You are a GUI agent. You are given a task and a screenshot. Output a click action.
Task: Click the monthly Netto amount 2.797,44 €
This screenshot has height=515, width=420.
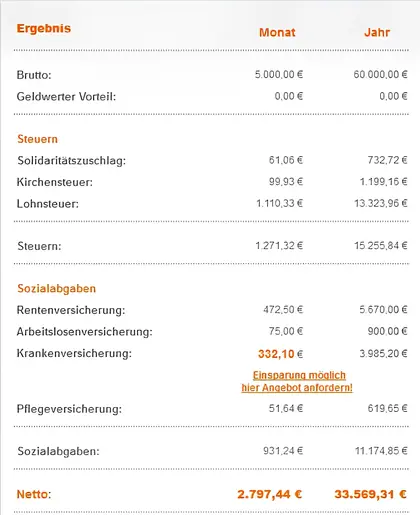tap(270, 494)
